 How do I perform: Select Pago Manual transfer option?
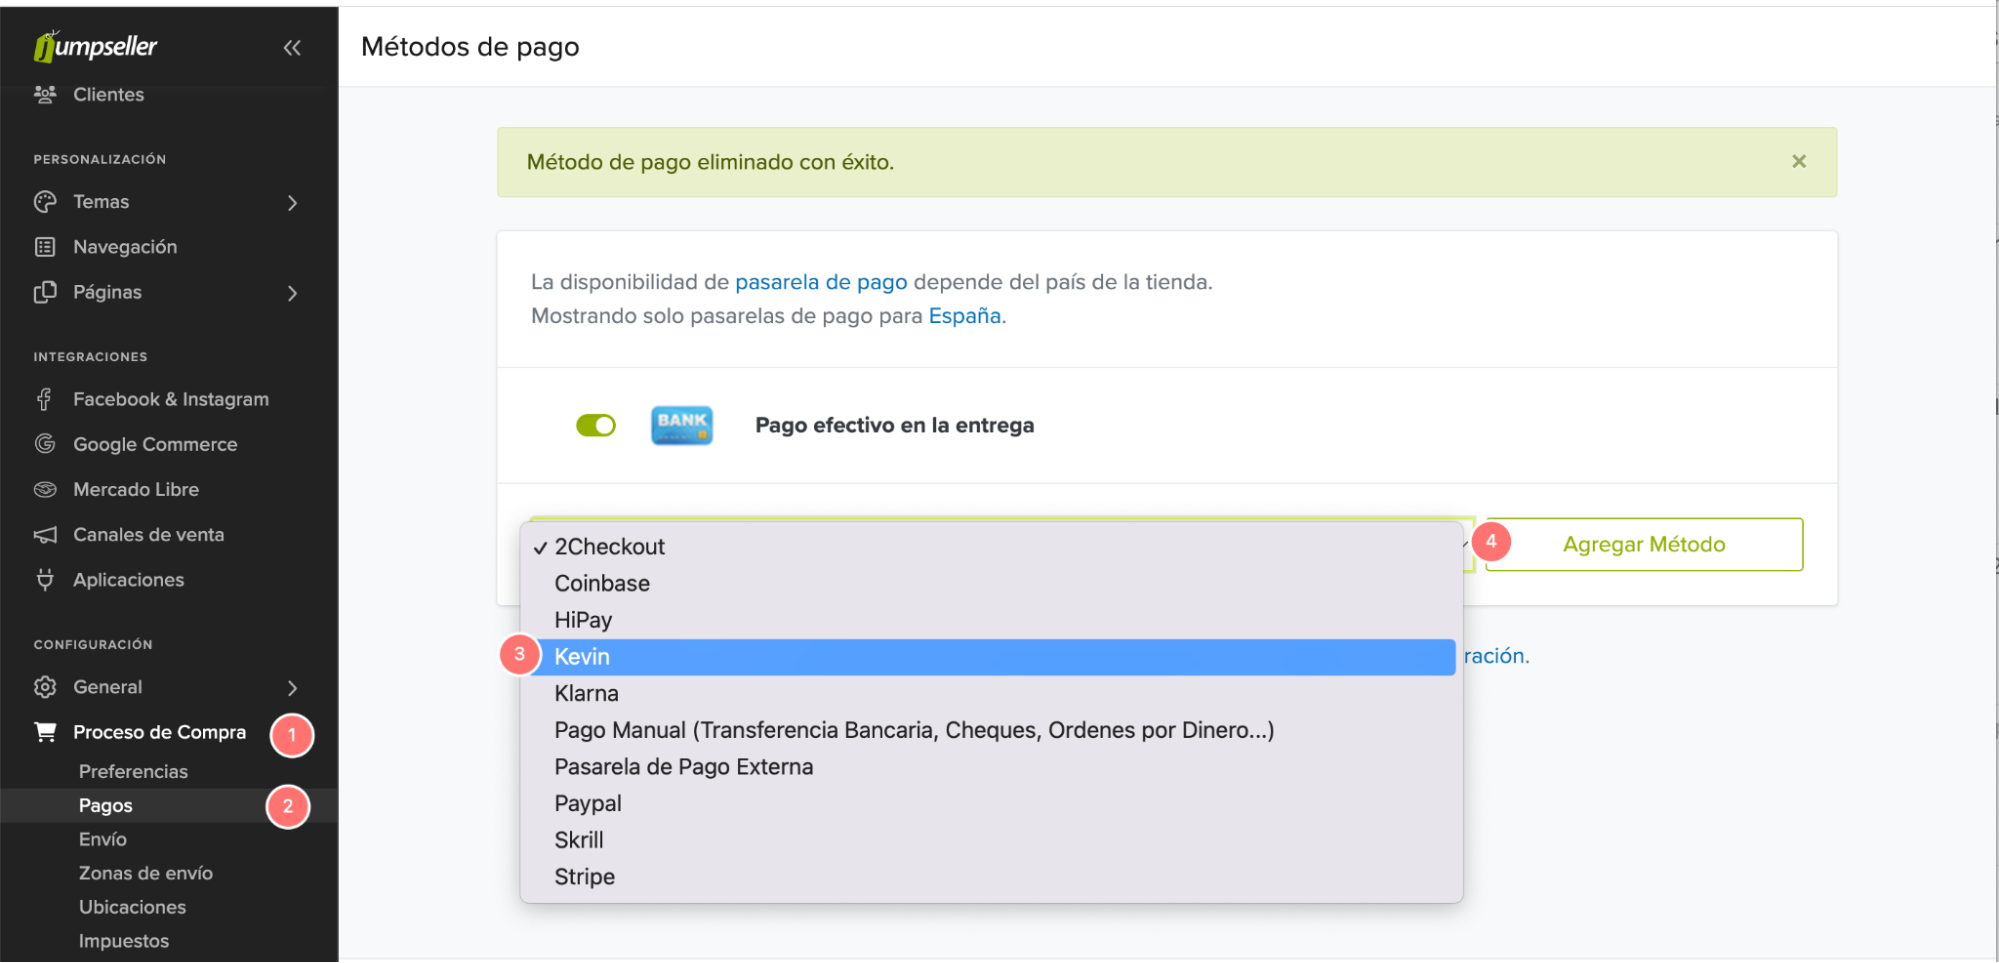(x=991, y=730)
